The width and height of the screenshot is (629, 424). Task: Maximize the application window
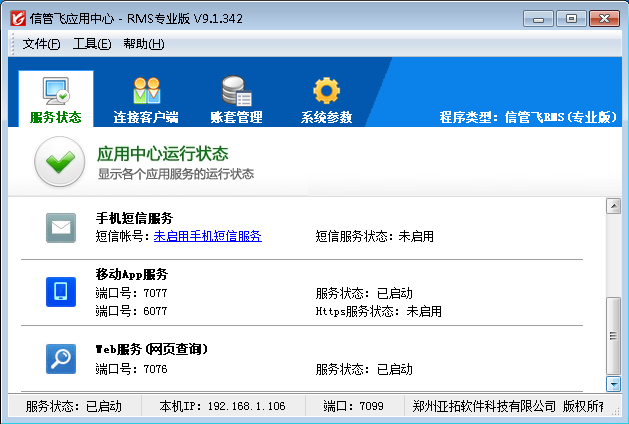pos(571,17)
